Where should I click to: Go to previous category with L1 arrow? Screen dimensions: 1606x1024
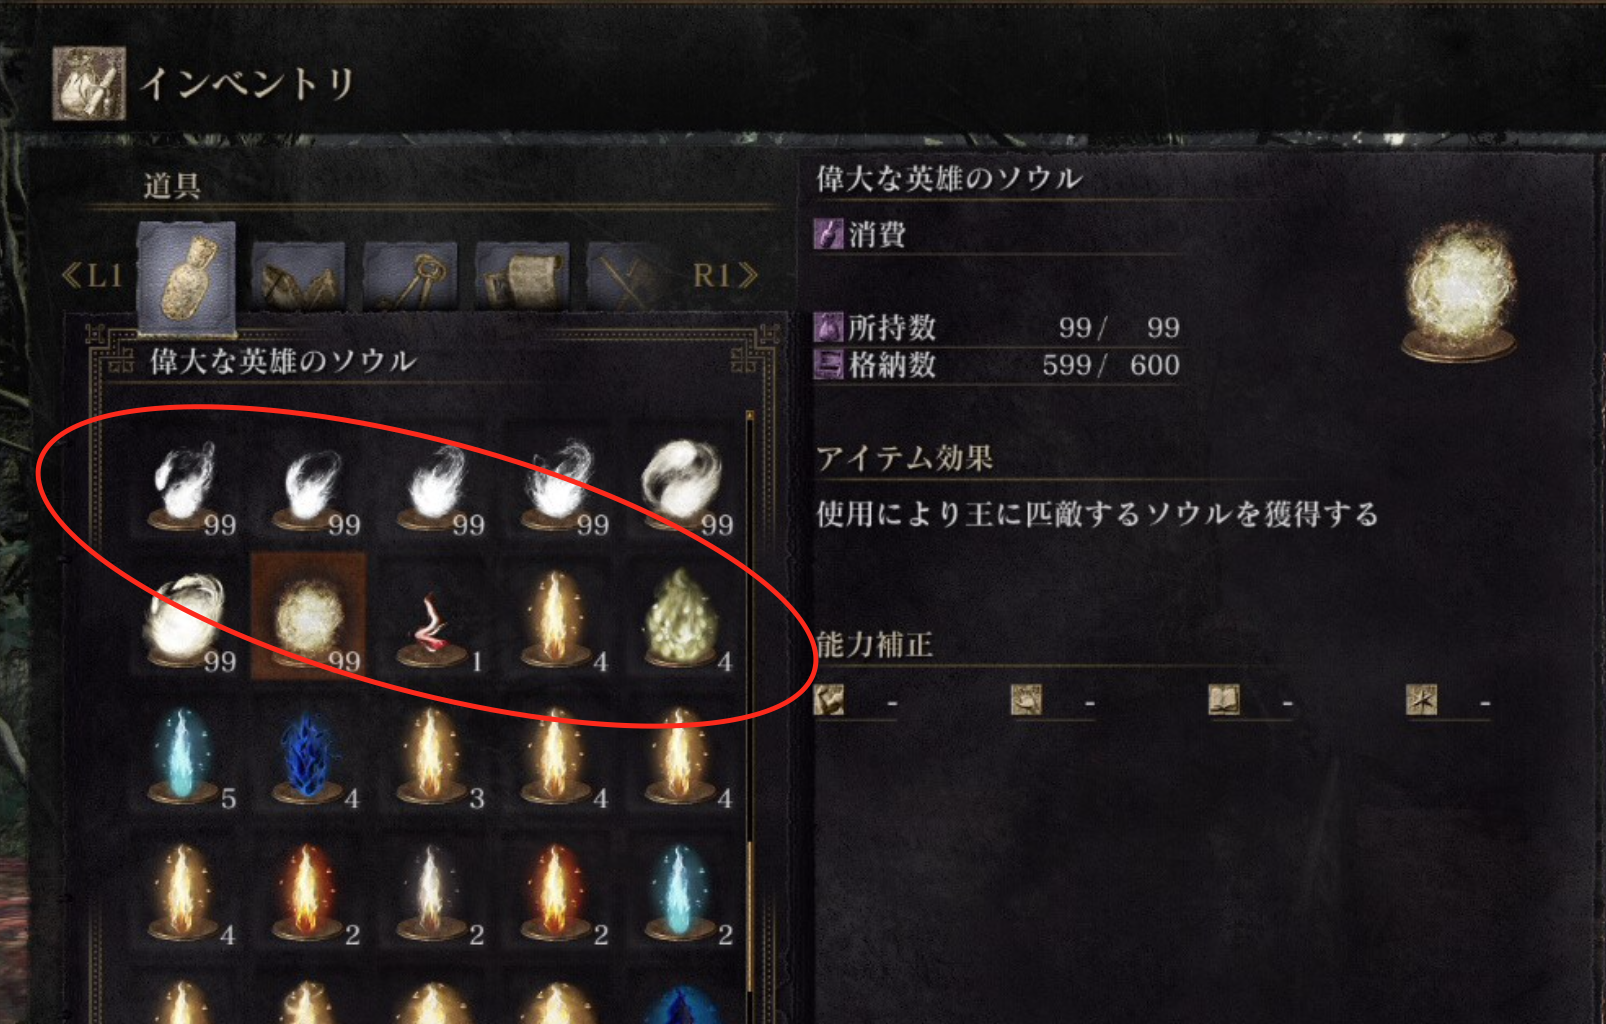pyautogui.click(x=91, y=276)
